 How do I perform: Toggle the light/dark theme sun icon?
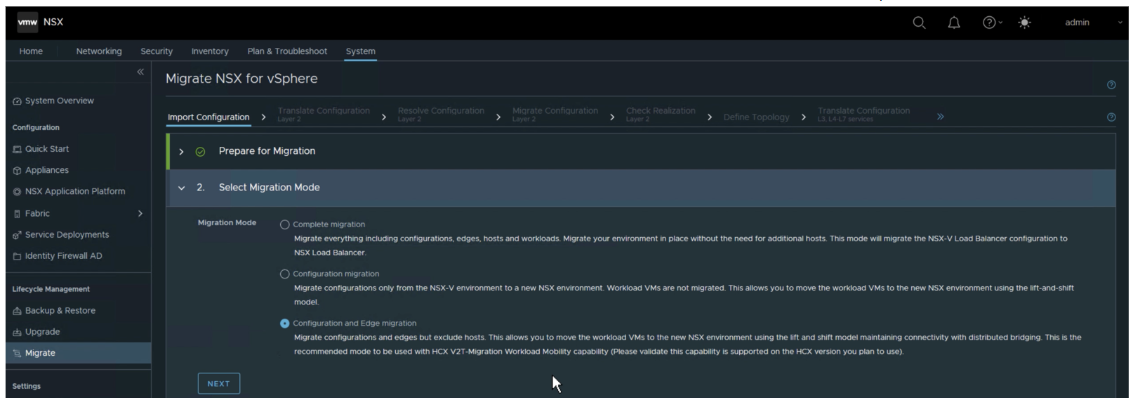click(1024, 22)
